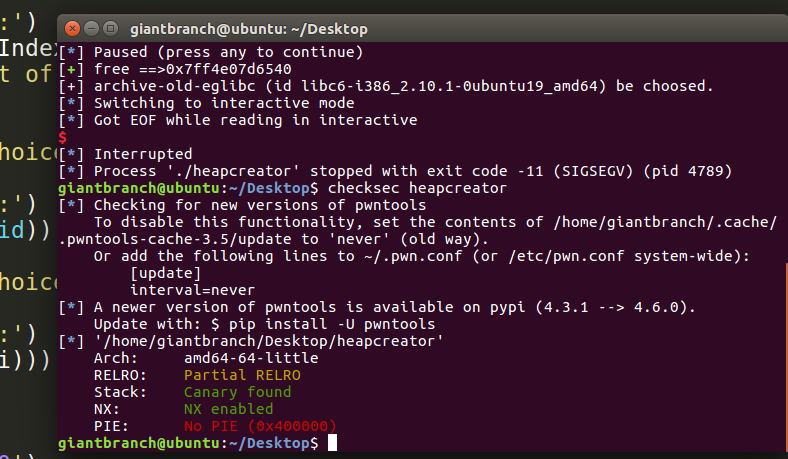Click the terminal's right edge scrollbar

tap(786, 352)
